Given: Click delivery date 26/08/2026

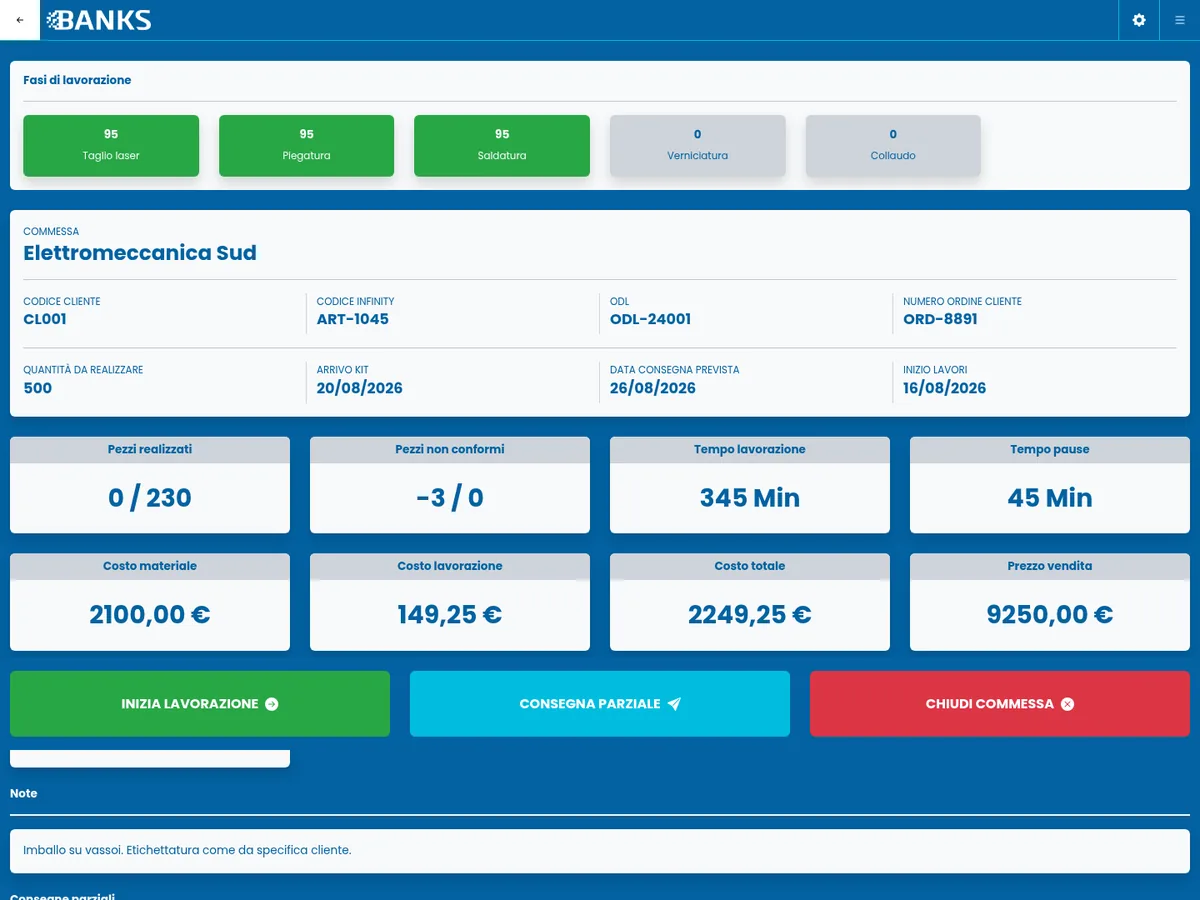Looking at the screenshot, I should click(653, 388).
